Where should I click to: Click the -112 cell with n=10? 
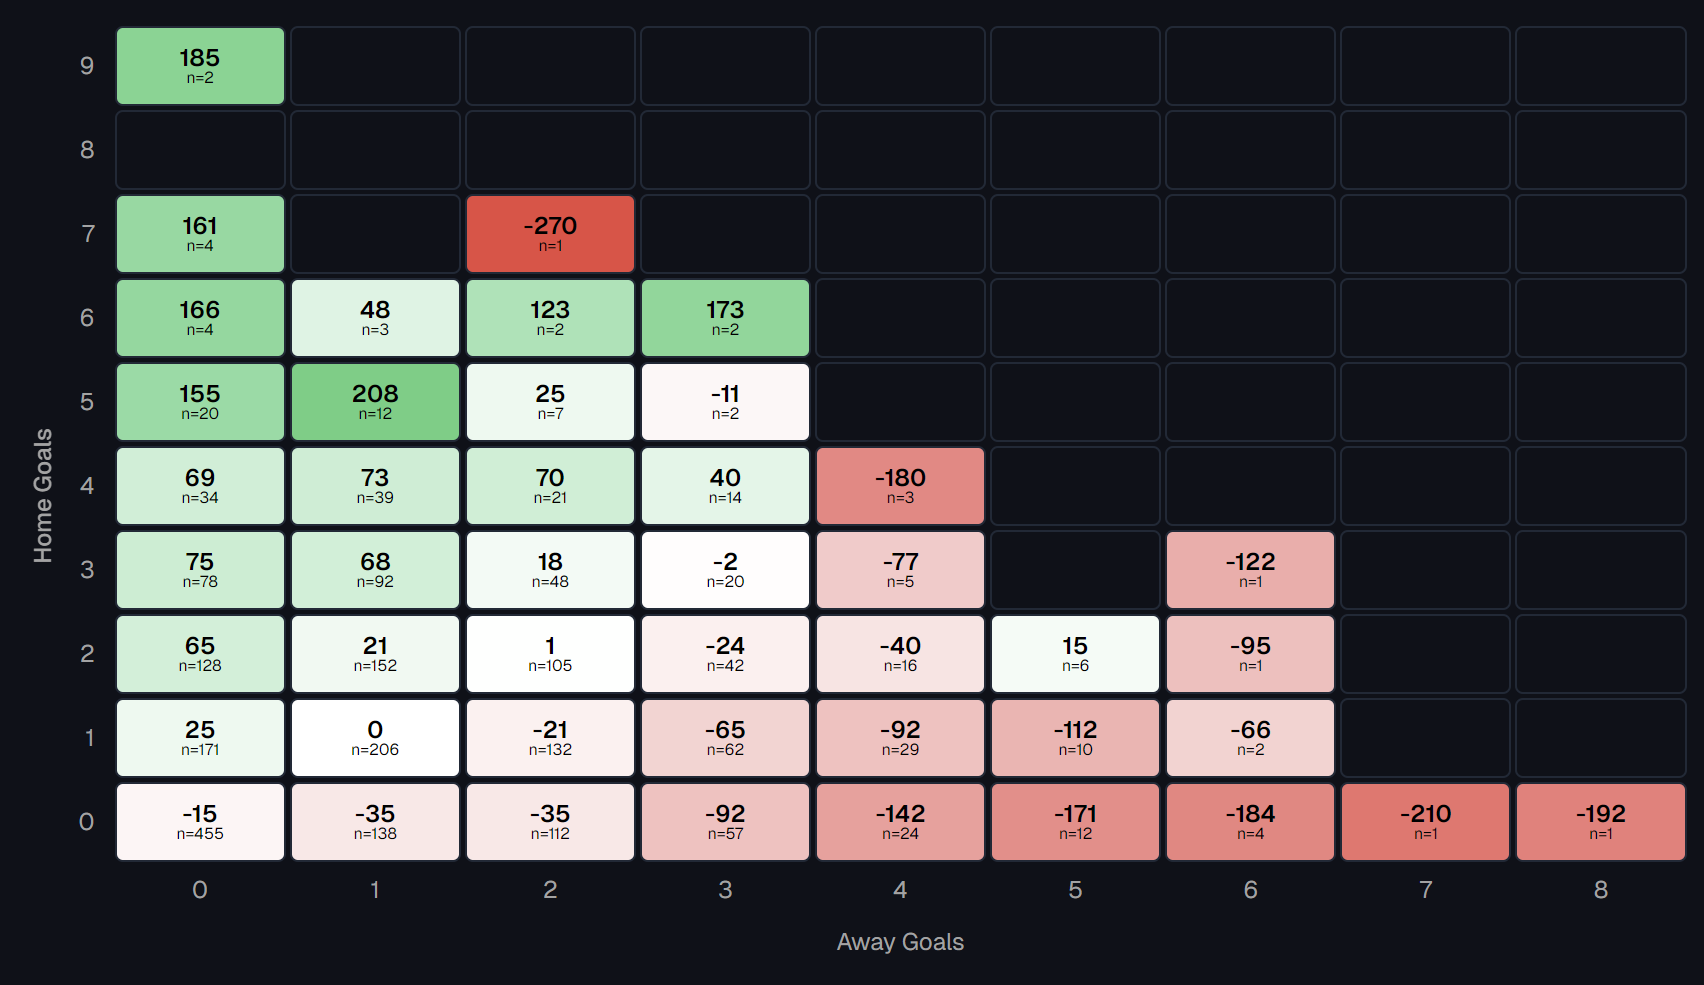click(x=1075, y=738)
